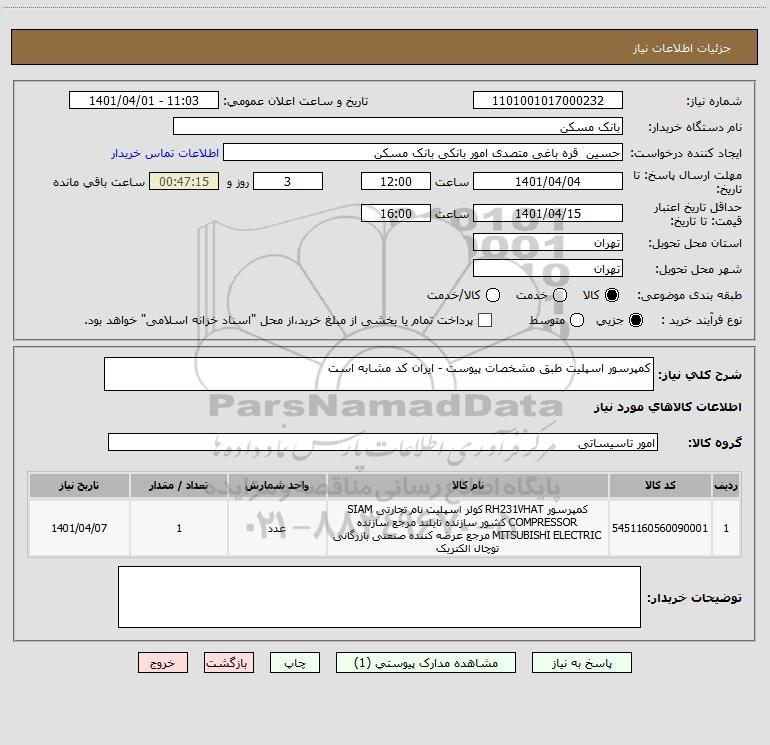Click the countdown timer 00:47:15
Screen dimensions: 770x745
tap(184, 182)
